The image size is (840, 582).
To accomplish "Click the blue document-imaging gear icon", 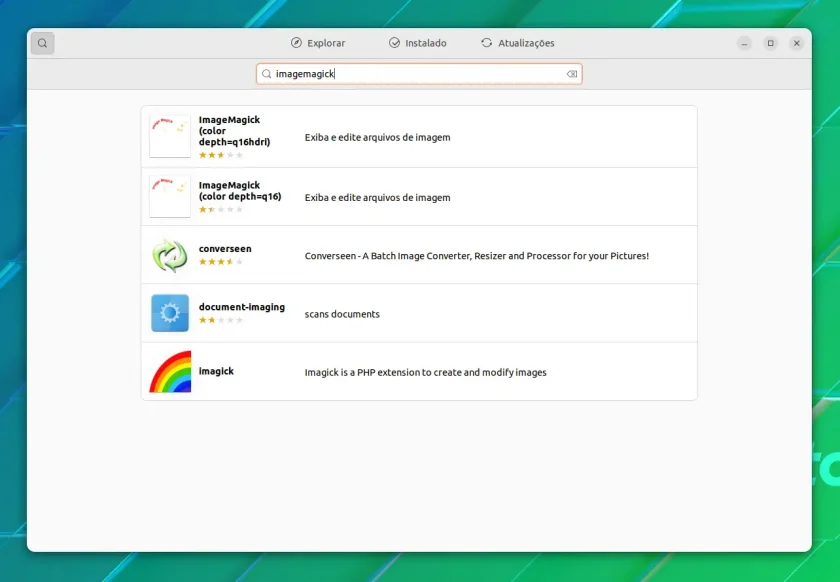I will click(x=170, y=313).
